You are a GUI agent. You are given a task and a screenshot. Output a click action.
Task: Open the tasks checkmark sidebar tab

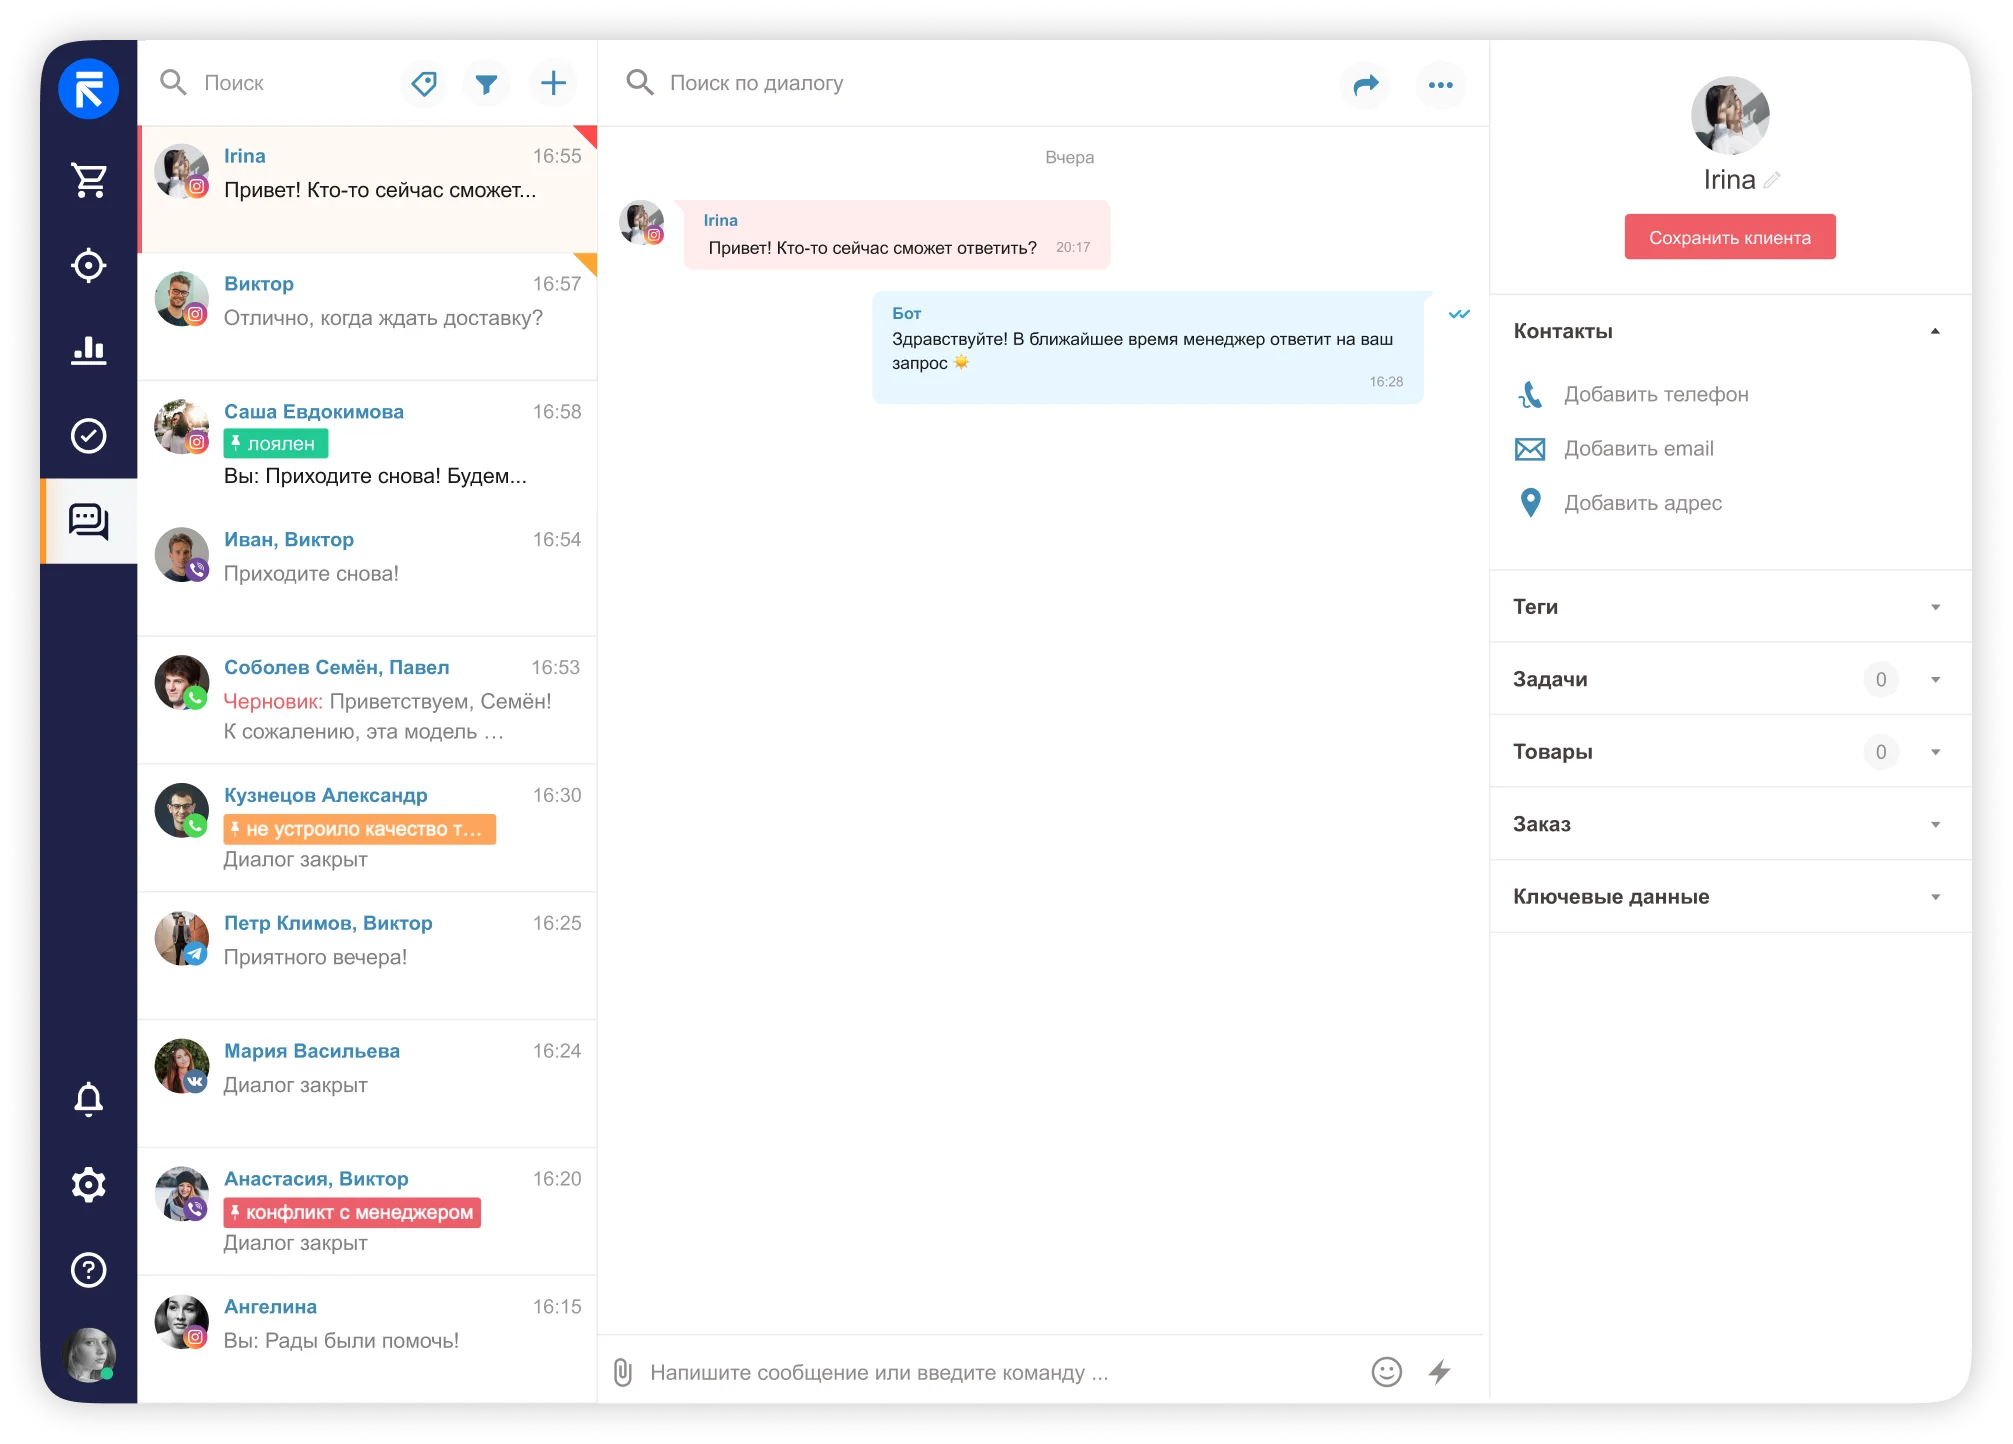pos(89,436)
